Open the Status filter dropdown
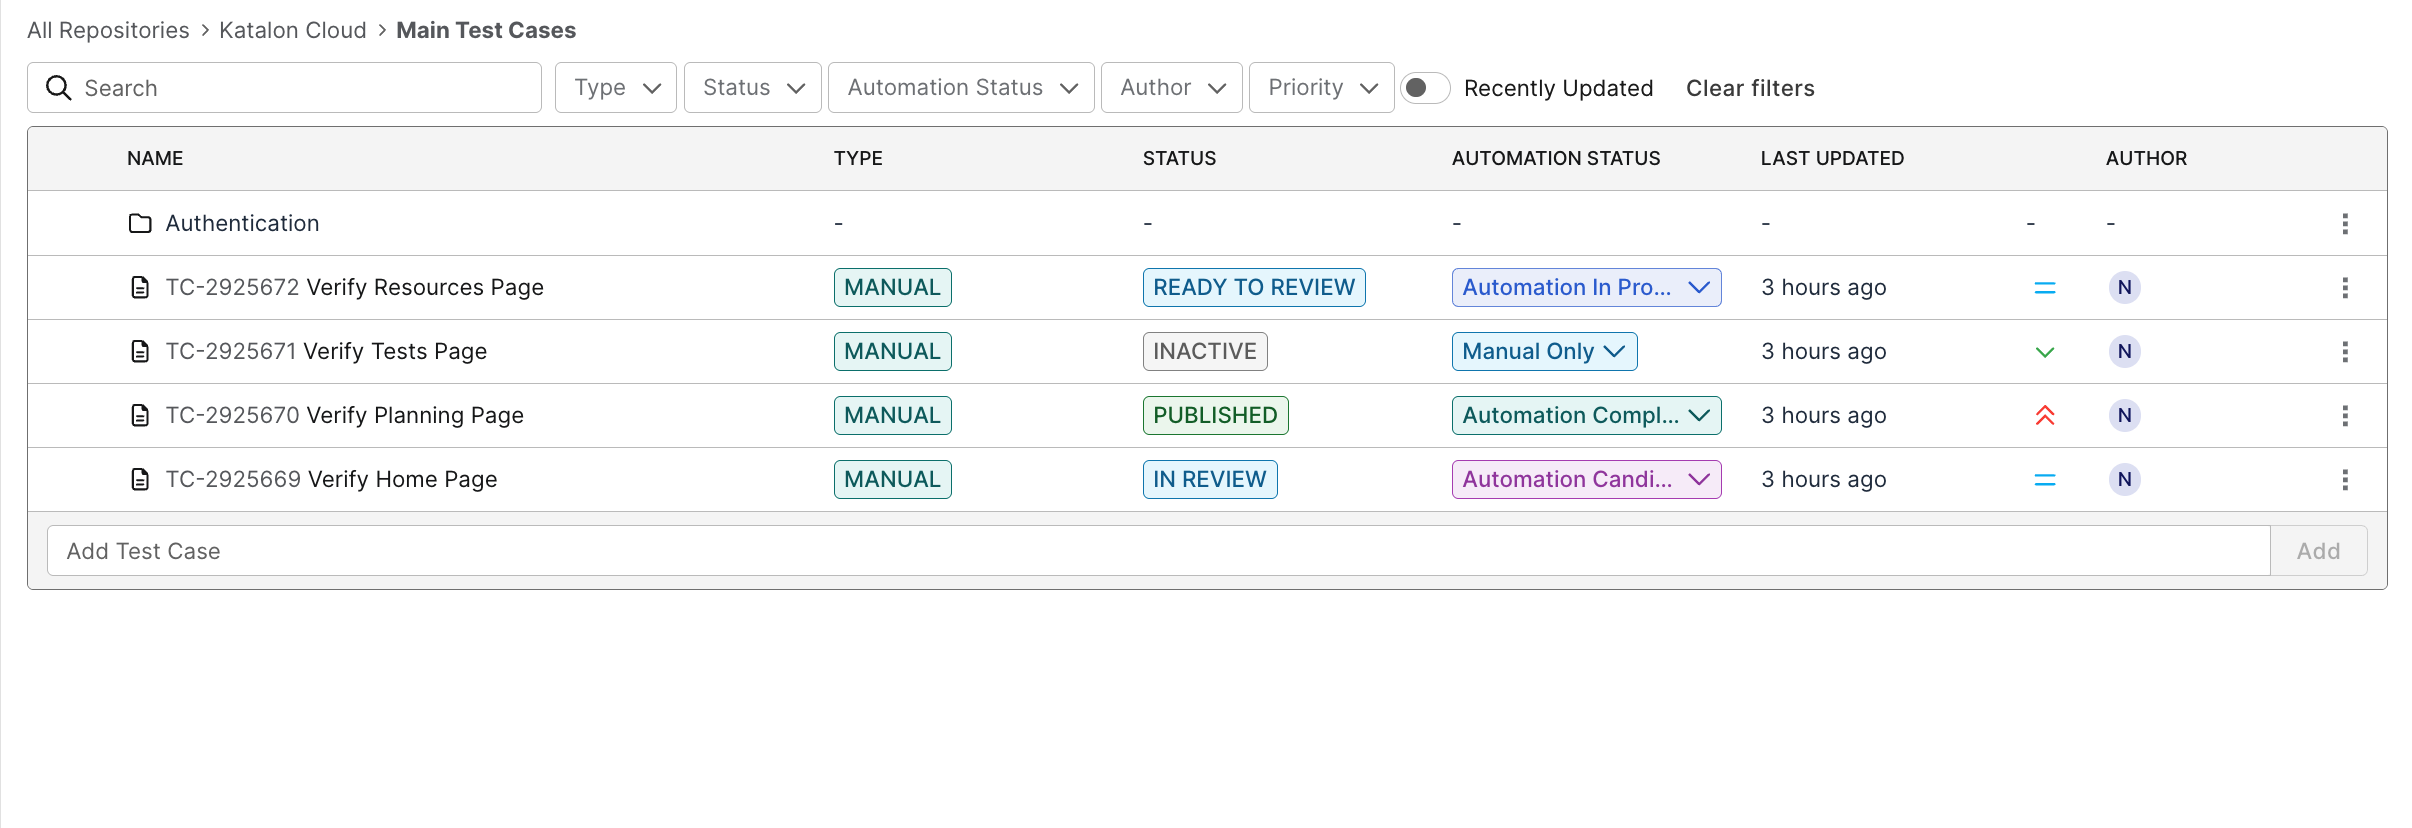This screenshot has height=828, width=2412. coord(753,88)
